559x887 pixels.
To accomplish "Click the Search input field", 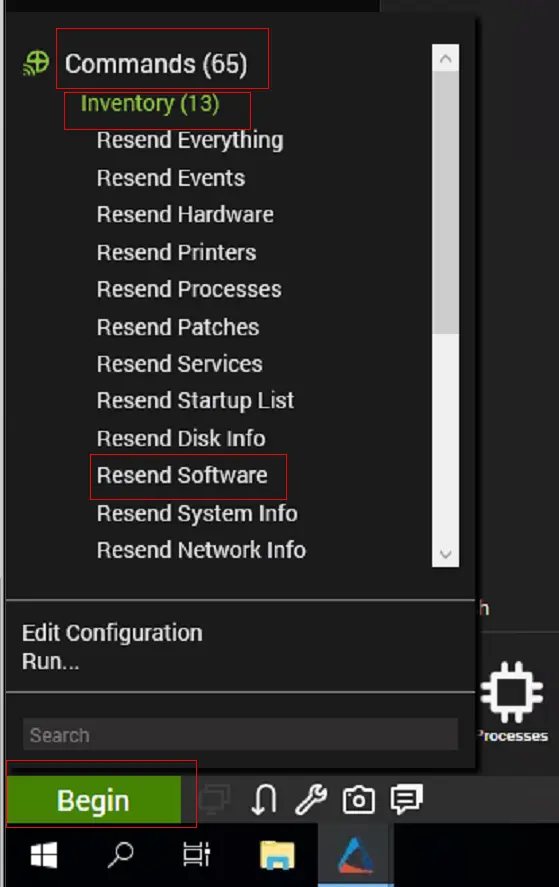I will tap(240, 734).
